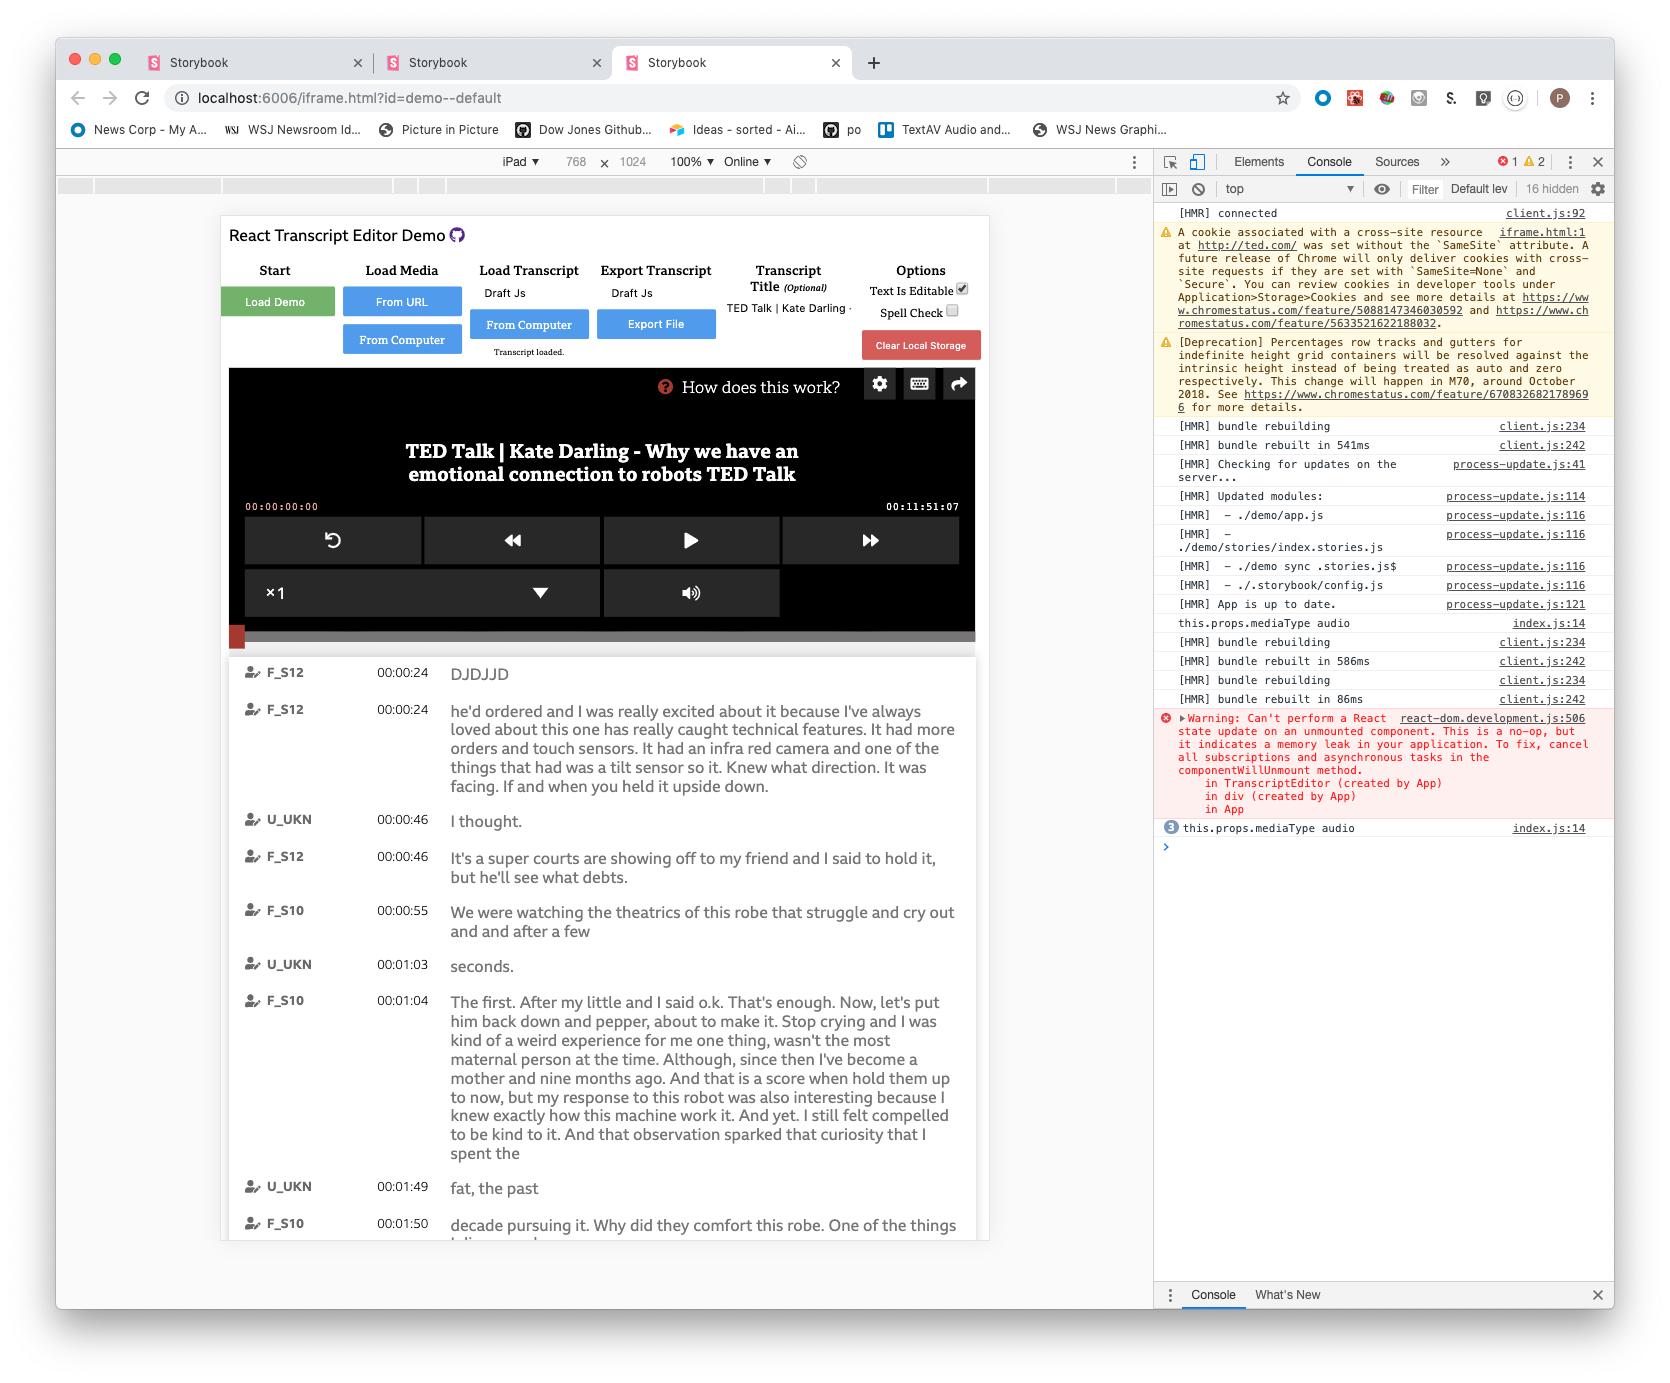Open the Default levels dropdown

1479,189
